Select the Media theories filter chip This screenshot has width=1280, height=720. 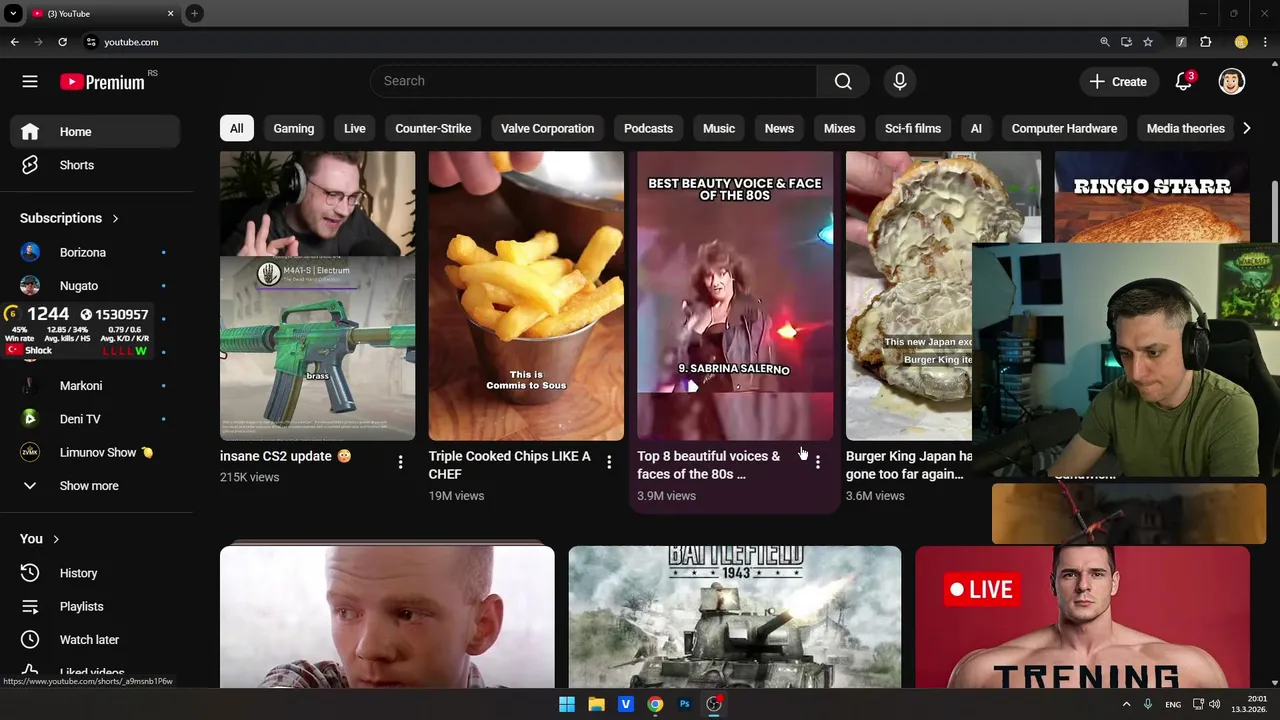[1185, 128]
